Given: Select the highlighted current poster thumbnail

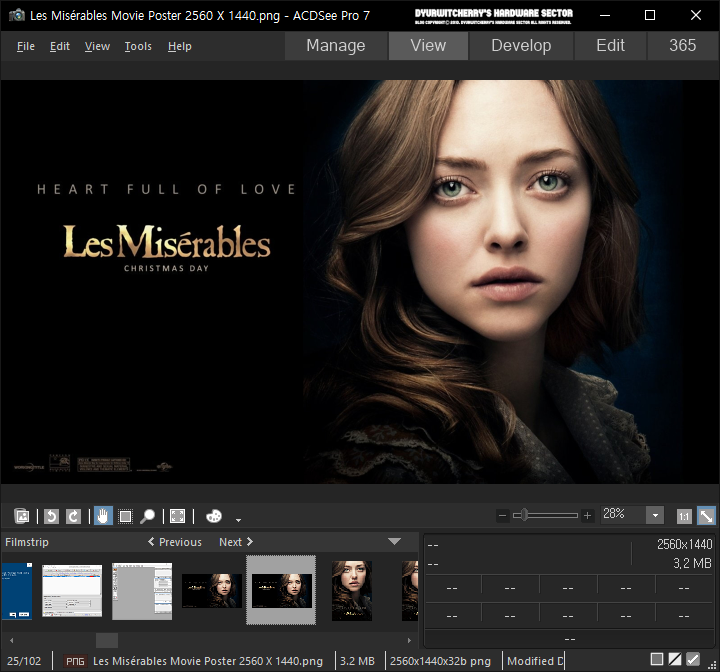Looking at the screenshot, I should coord(281,590).
